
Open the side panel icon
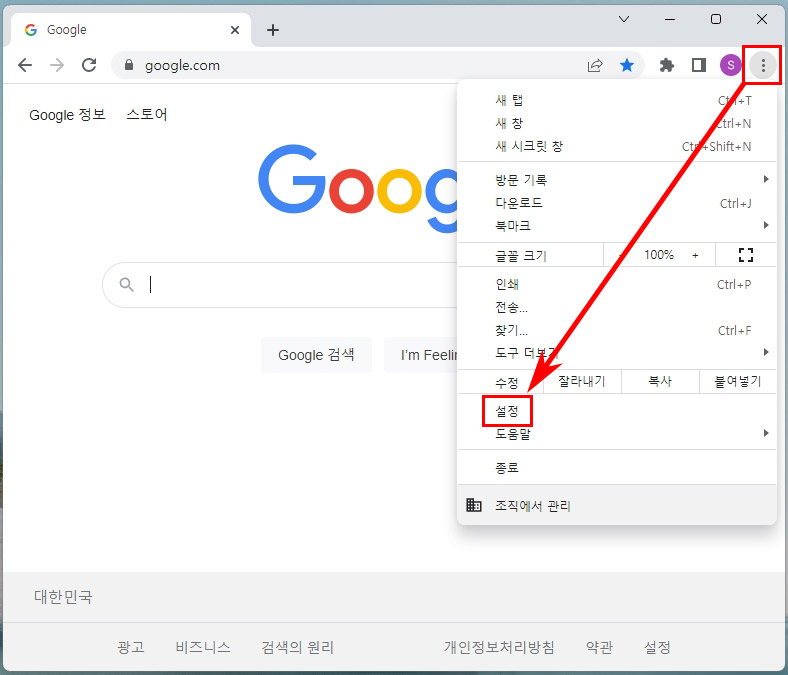699,65
